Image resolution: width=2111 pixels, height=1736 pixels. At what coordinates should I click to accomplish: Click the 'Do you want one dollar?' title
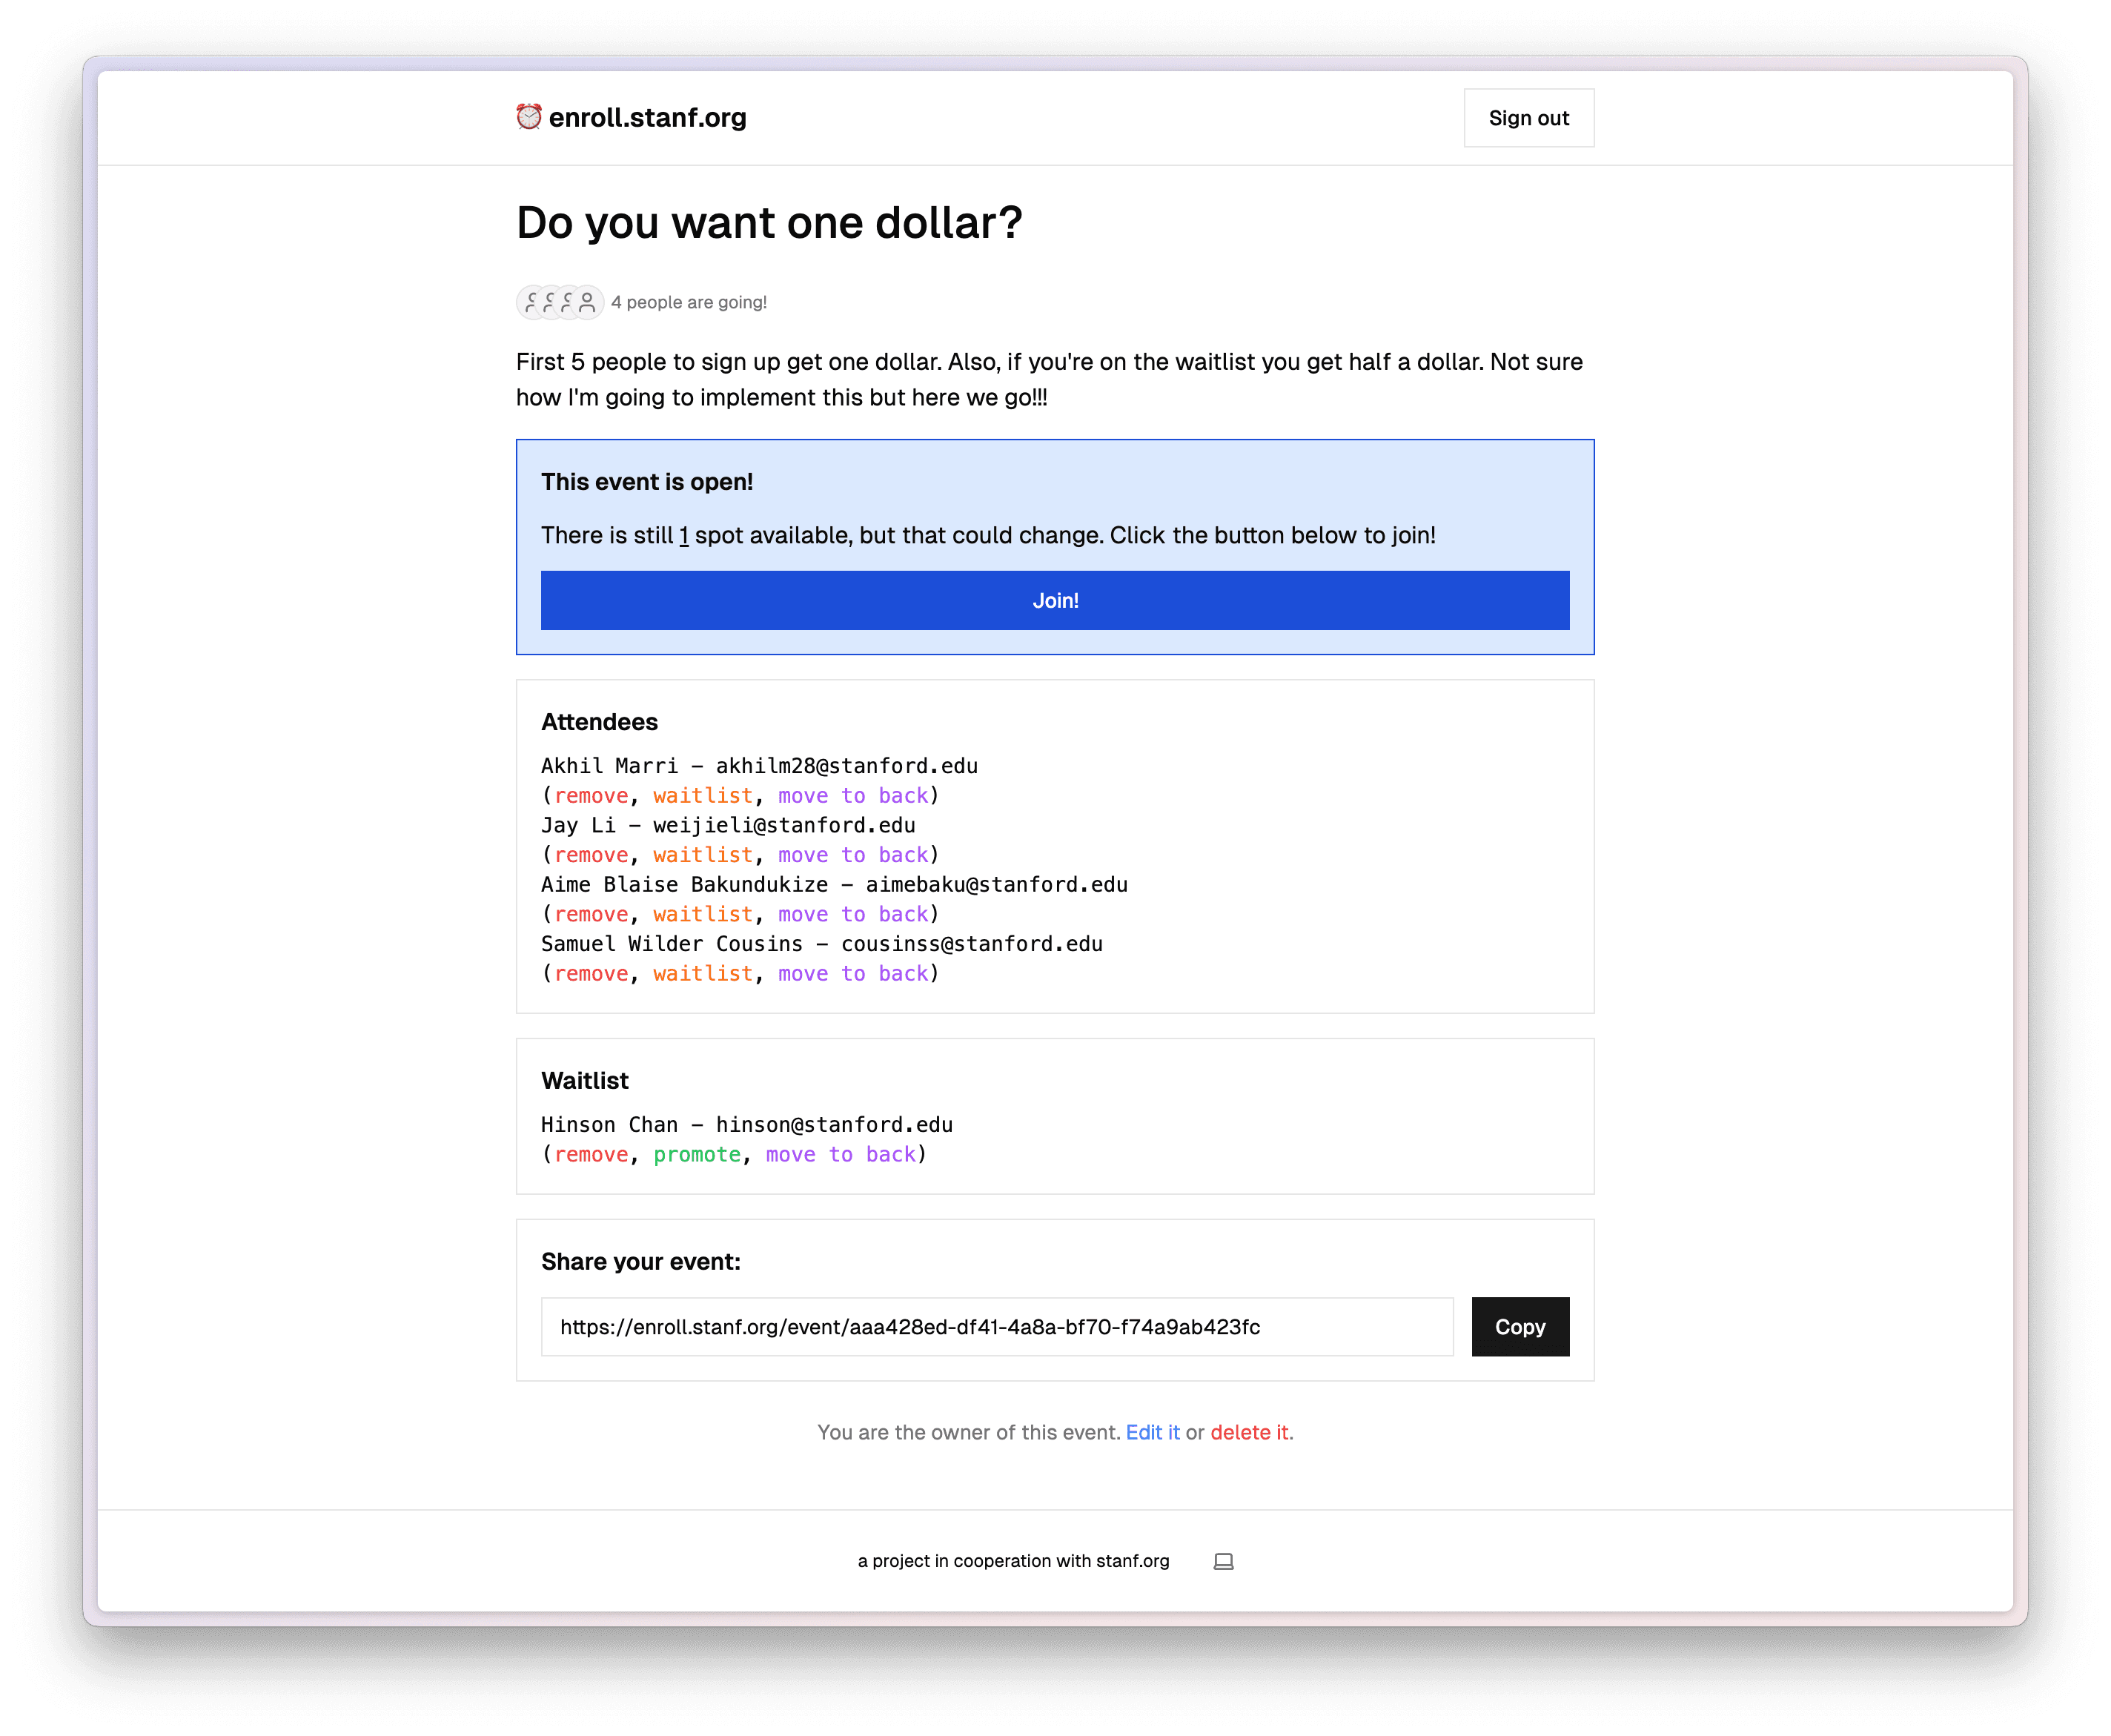click(769, 222)
